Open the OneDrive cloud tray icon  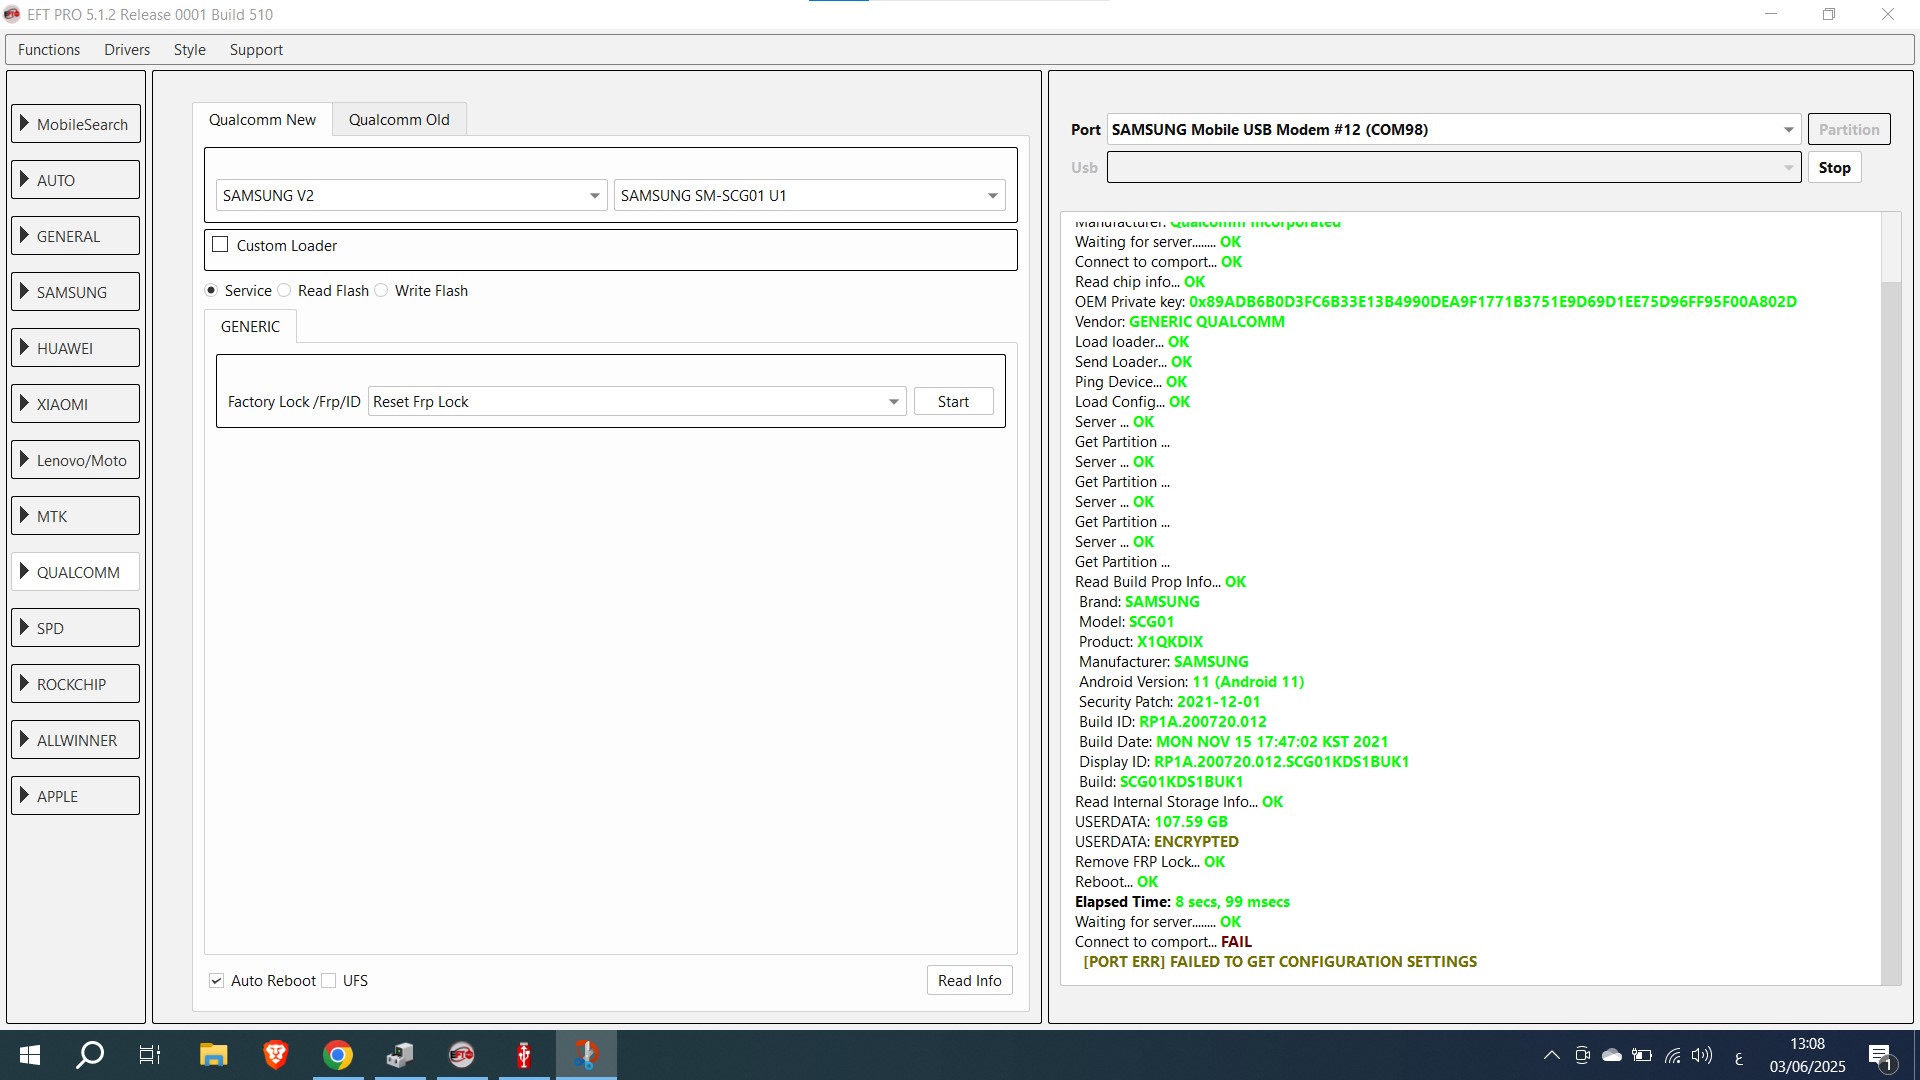tap(1612, 1056)
